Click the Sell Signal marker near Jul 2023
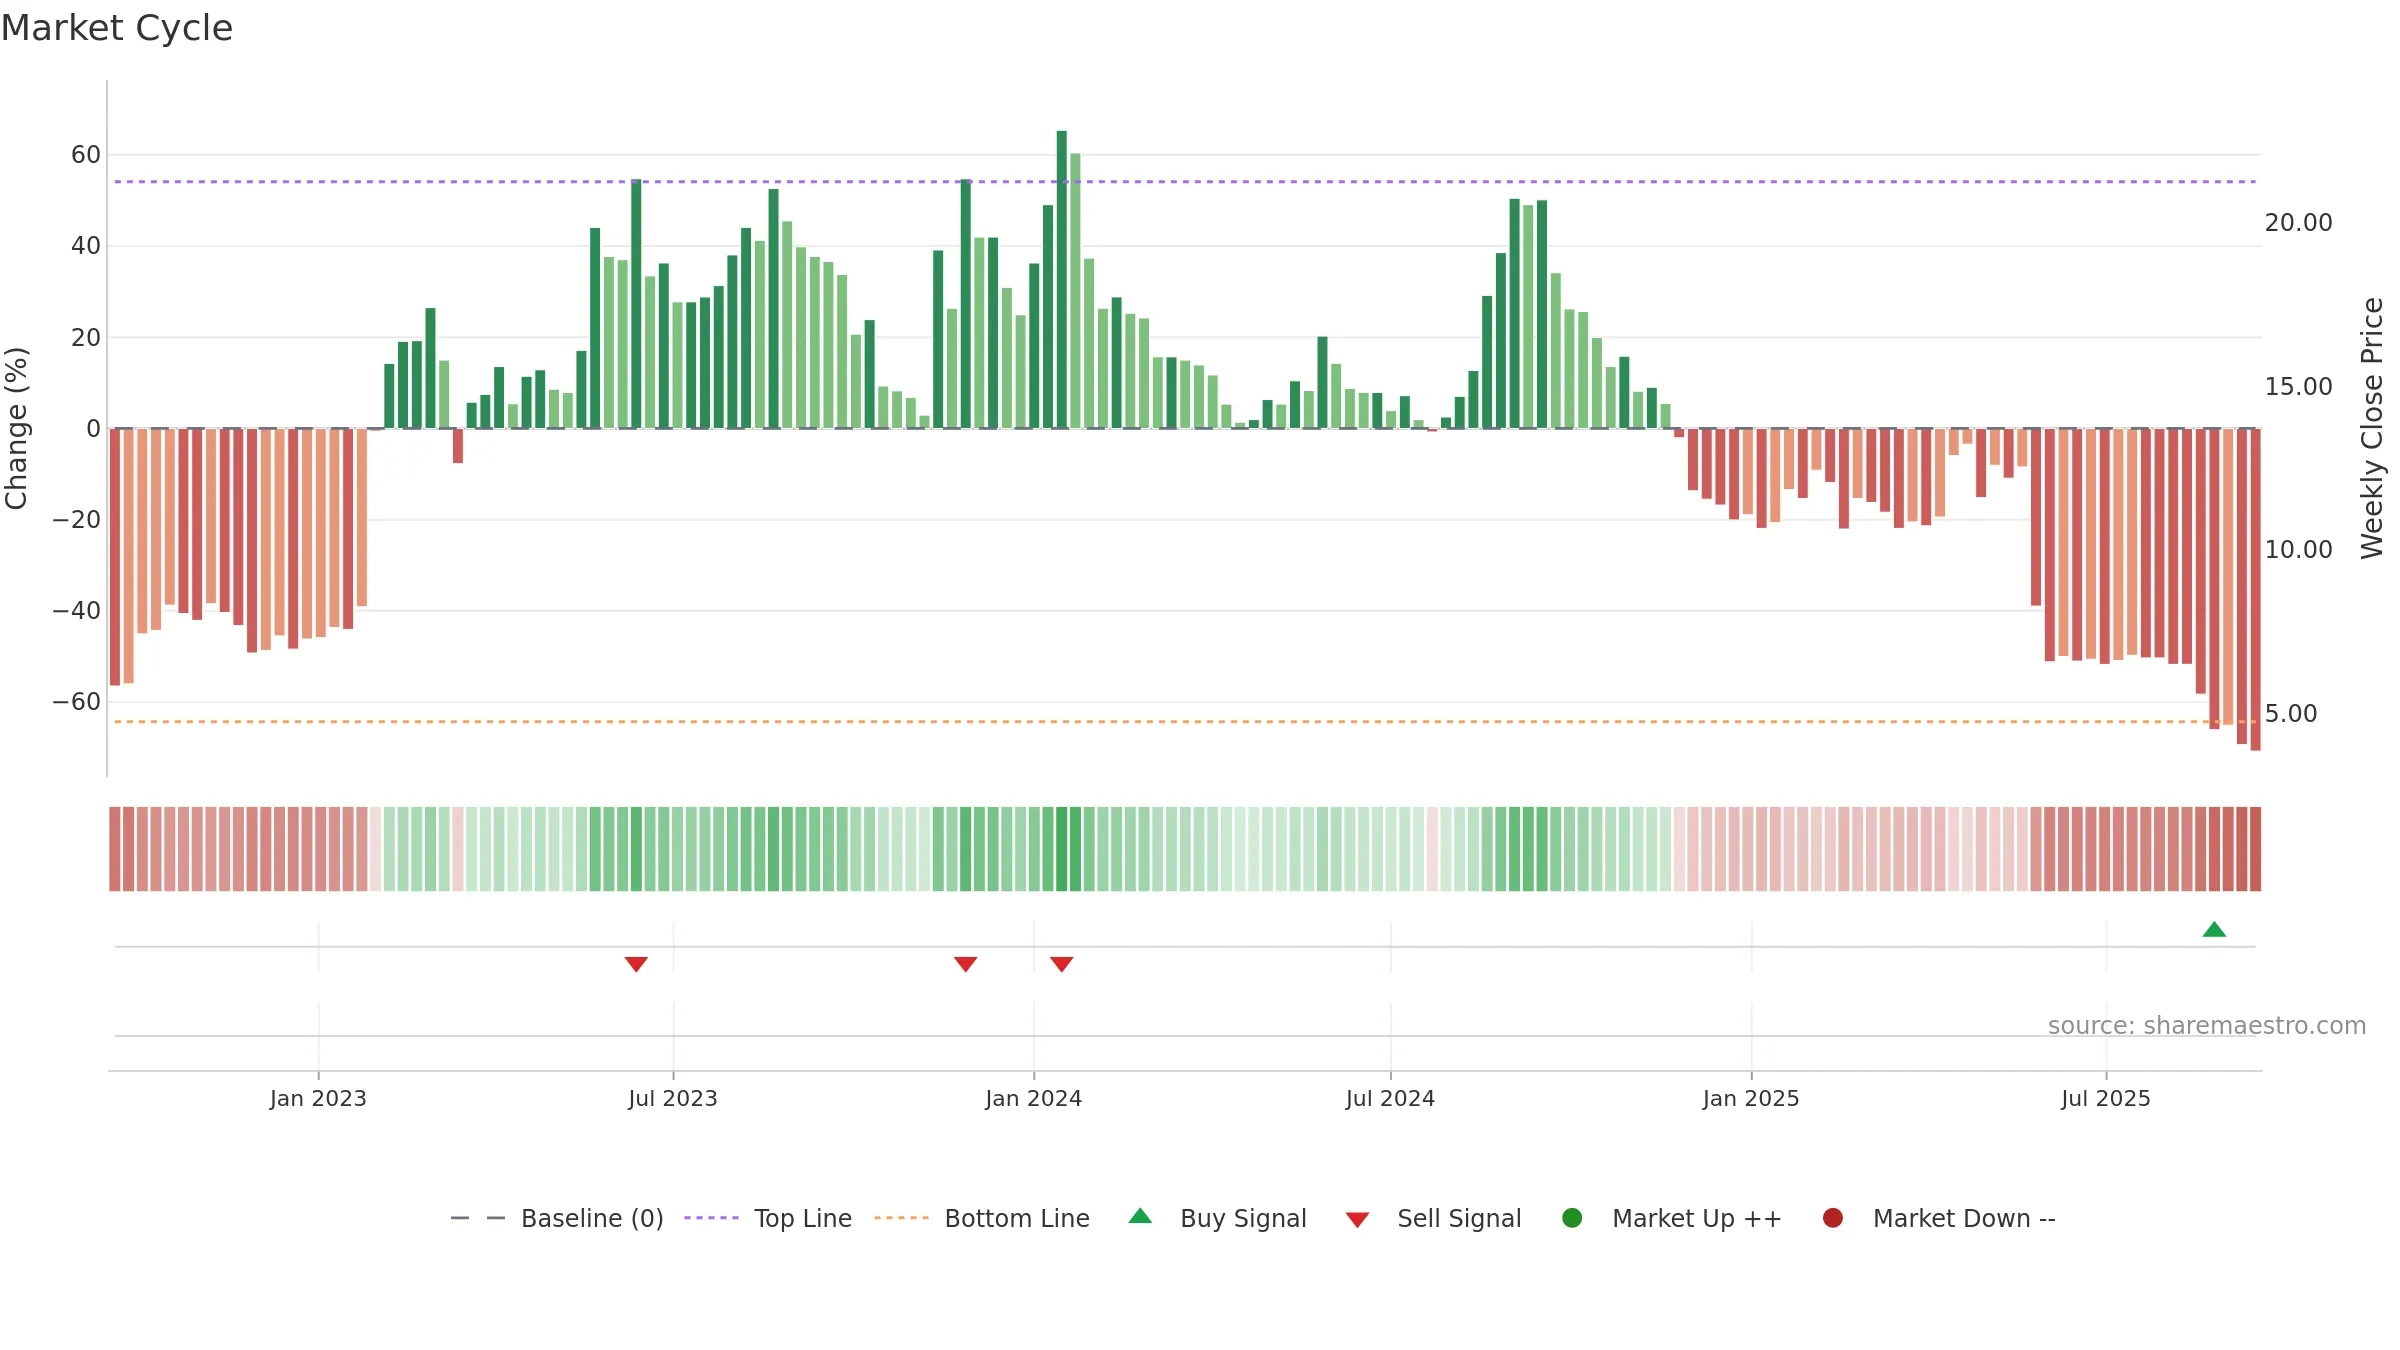Viewport: 2400px width, 1350px height. click(x=636, y=964)
